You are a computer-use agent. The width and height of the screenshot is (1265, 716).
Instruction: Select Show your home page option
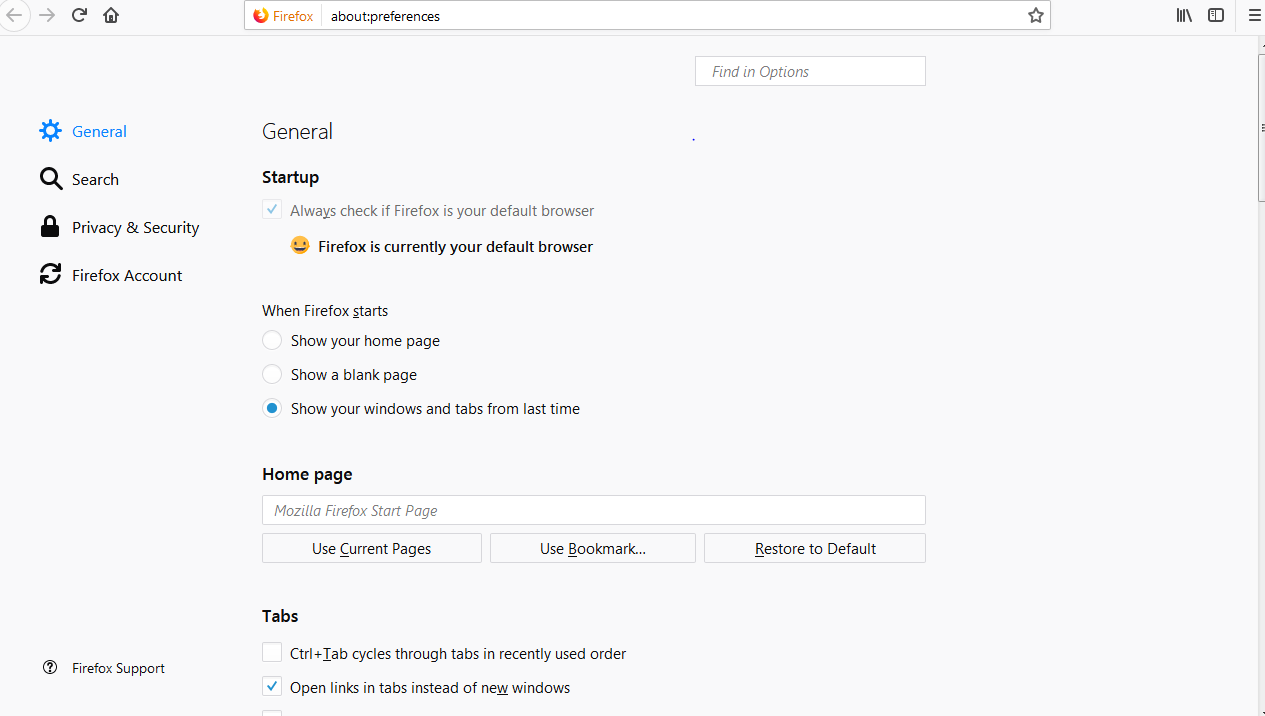point(272,341)
